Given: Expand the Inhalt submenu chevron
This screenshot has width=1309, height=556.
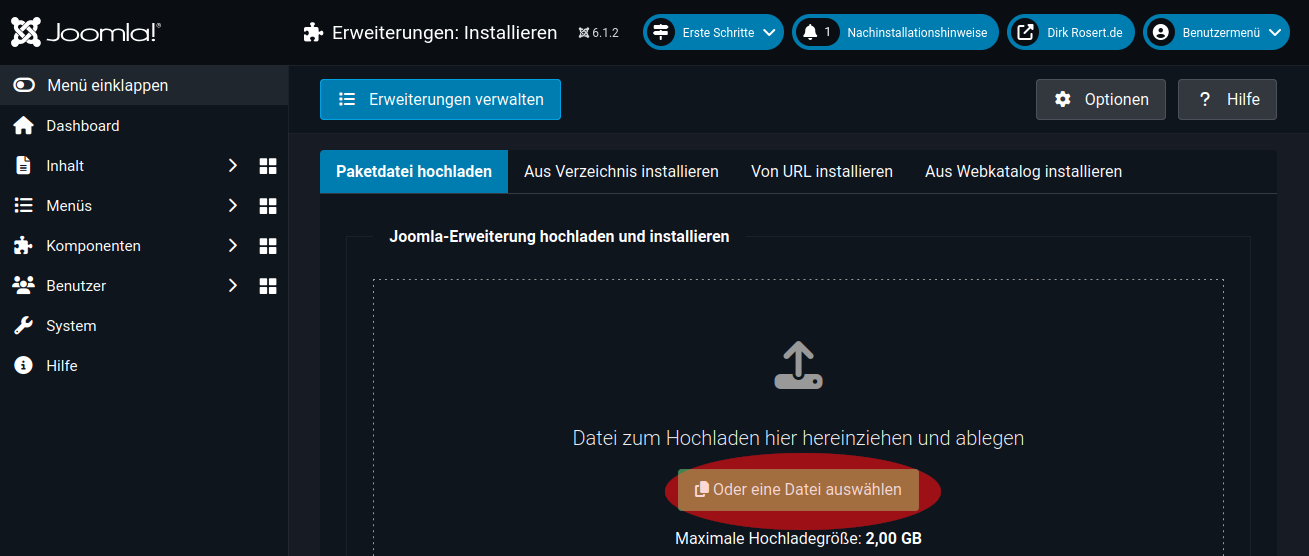Looking at the screenshot, I should tap(233, 166).
